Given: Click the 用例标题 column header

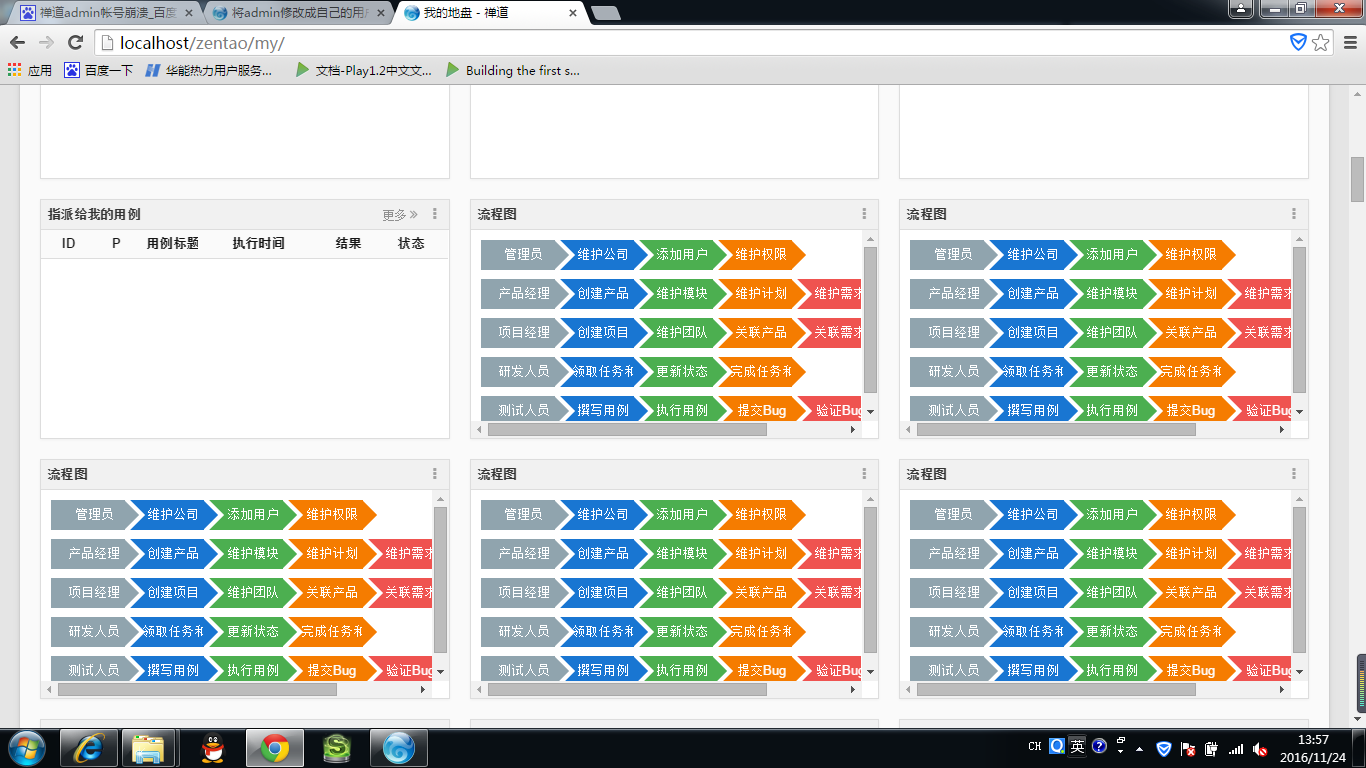Looking at the screenshot, I should click(172, 243).
